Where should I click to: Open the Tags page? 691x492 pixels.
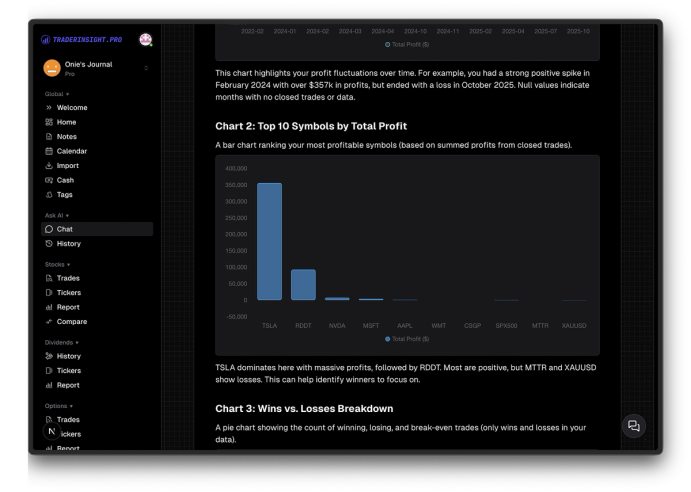pyautogui.click(x=64, y=195)
